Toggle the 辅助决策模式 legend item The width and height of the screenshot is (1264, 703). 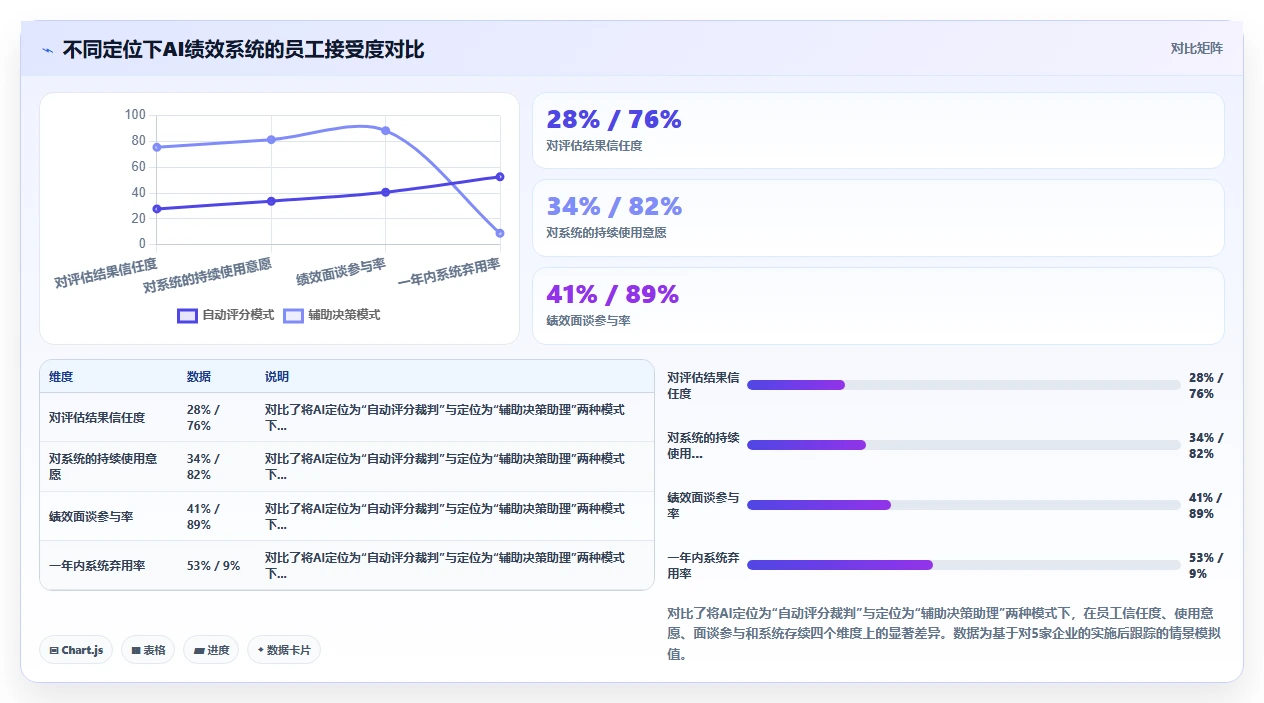pos(332,315)
